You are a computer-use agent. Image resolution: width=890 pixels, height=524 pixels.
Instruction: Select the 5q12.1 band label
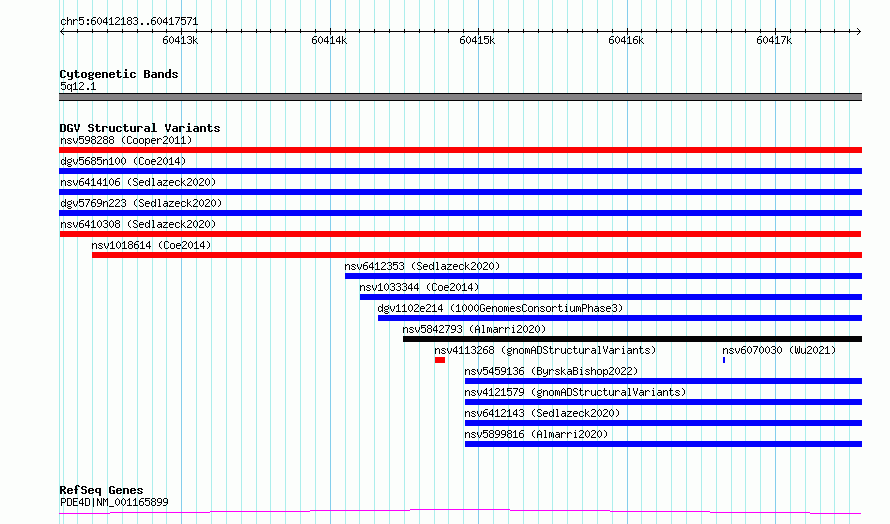click(78, 86)
